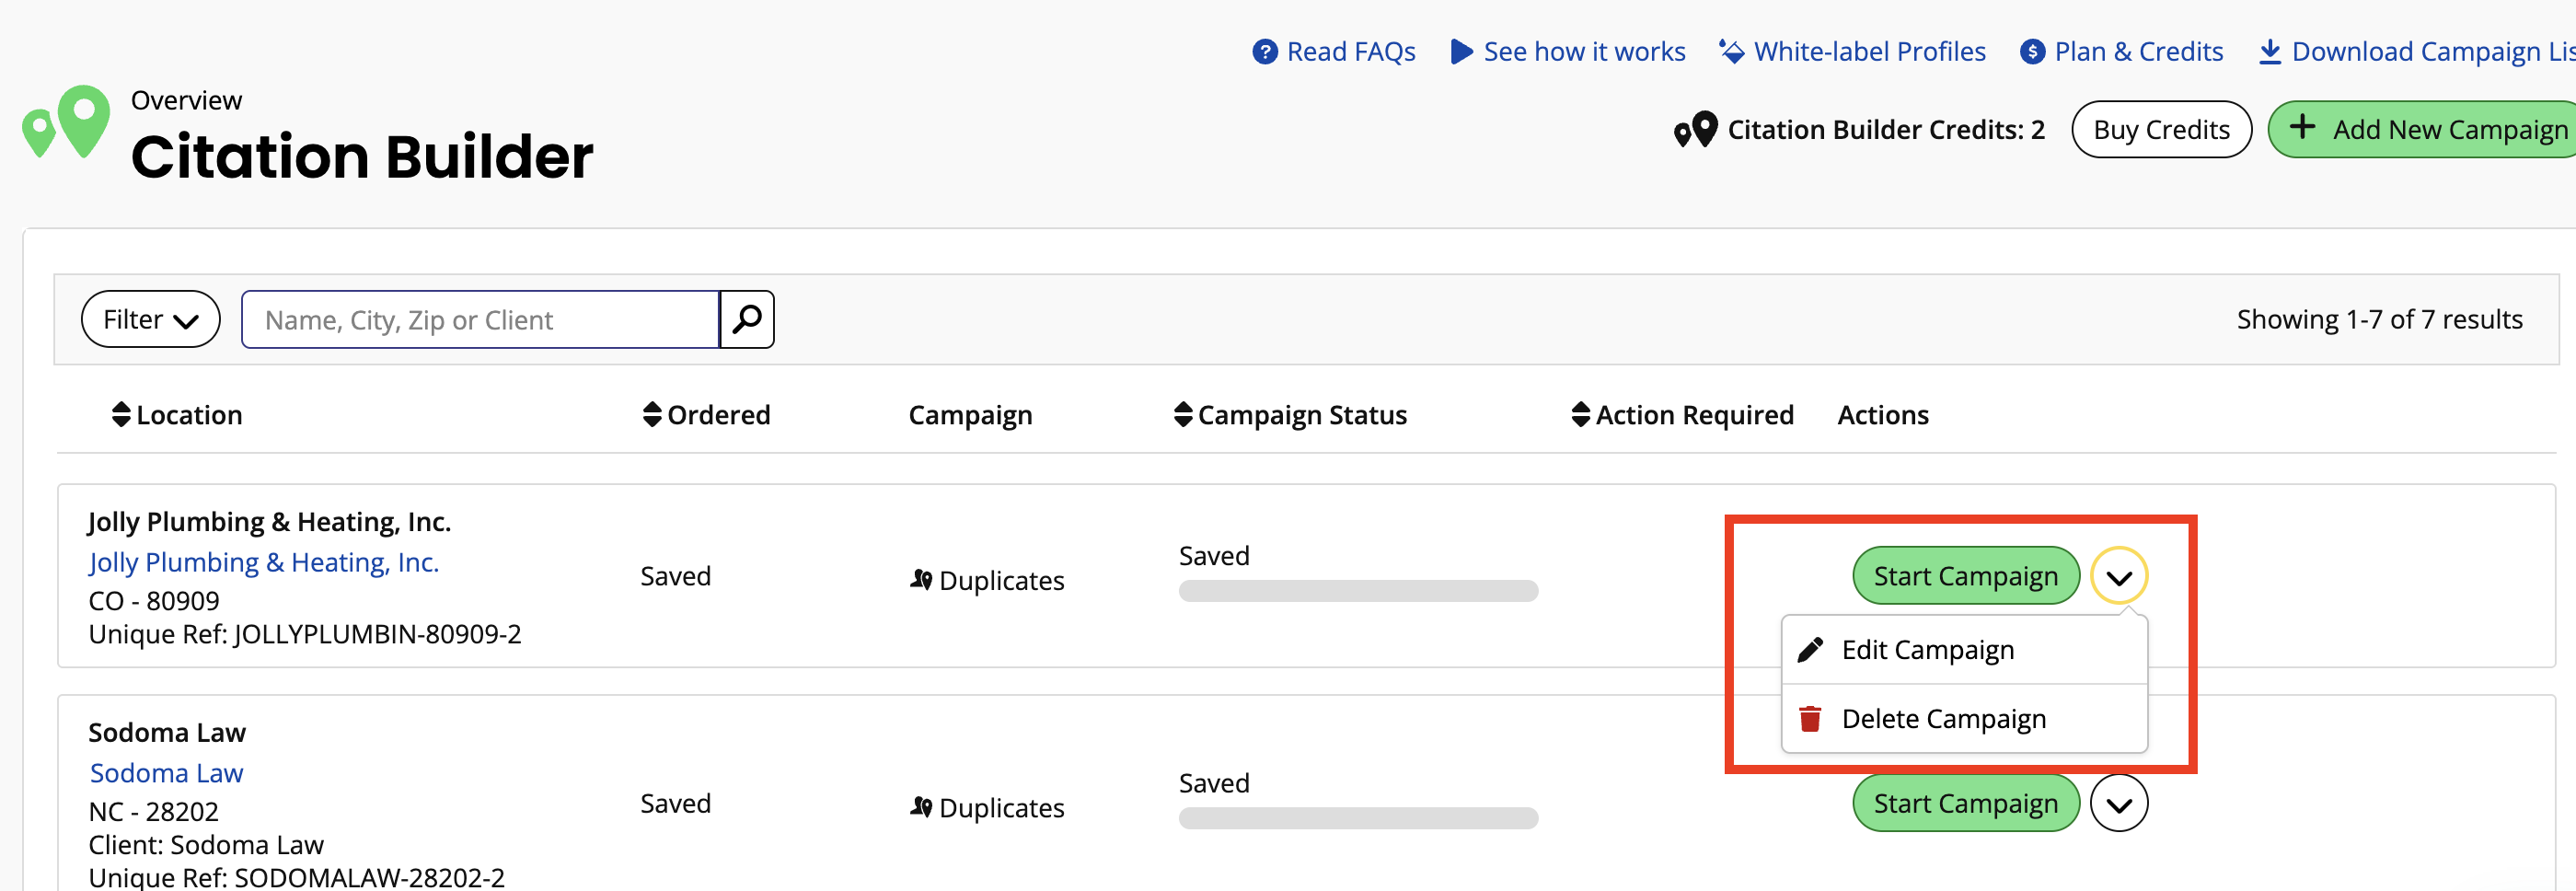Screen dimensions: 2576x891
Task: Open the See how it works video link
Action: tap(1567, 51)
